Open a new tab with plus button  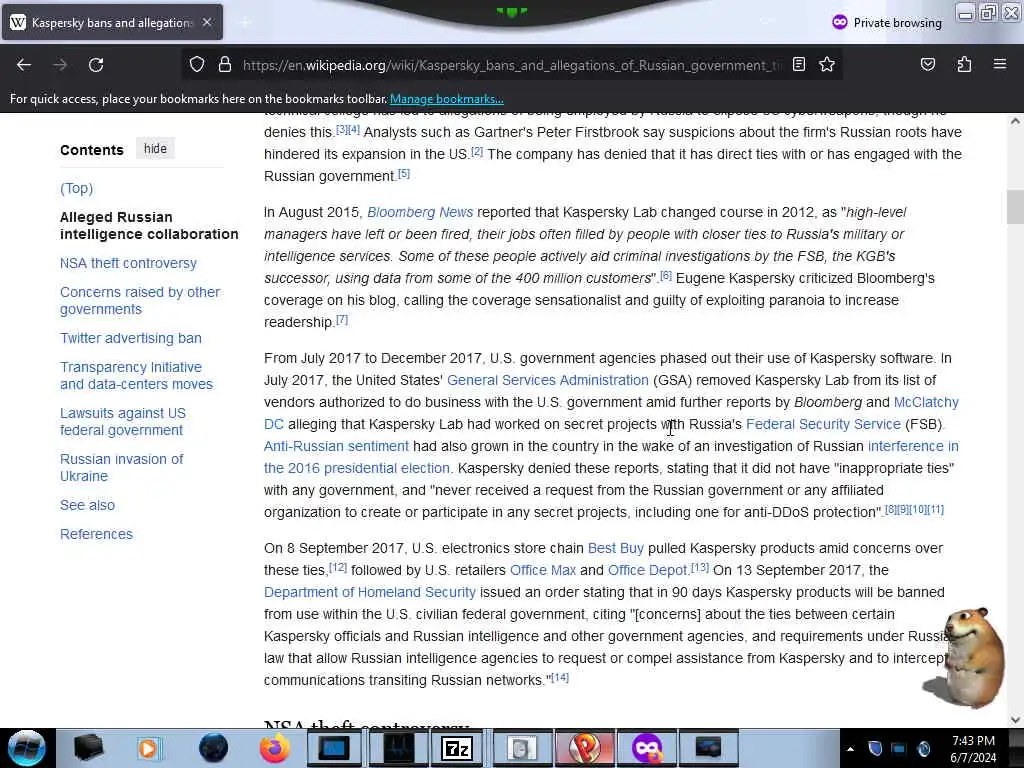tap(245, 23)
